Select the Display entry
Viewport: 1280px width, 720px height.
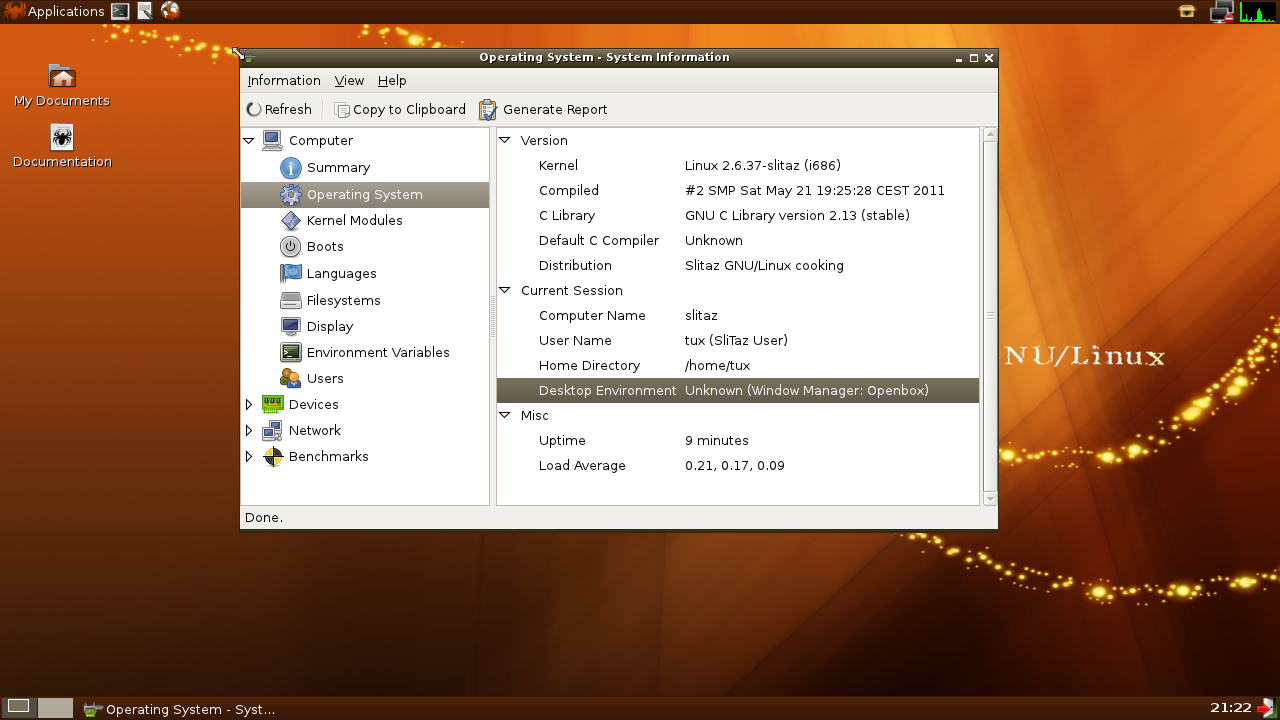click(x=329, y=327)
